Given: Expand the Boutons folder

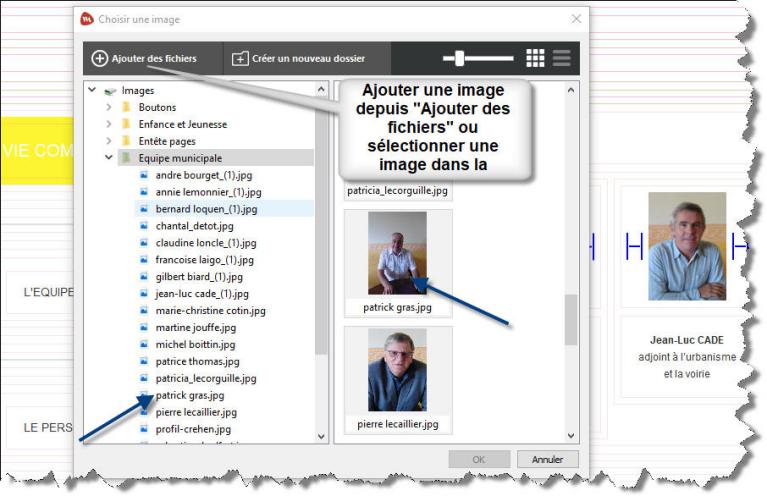Looking at the screenshot, I should click(x=108, y=107).
